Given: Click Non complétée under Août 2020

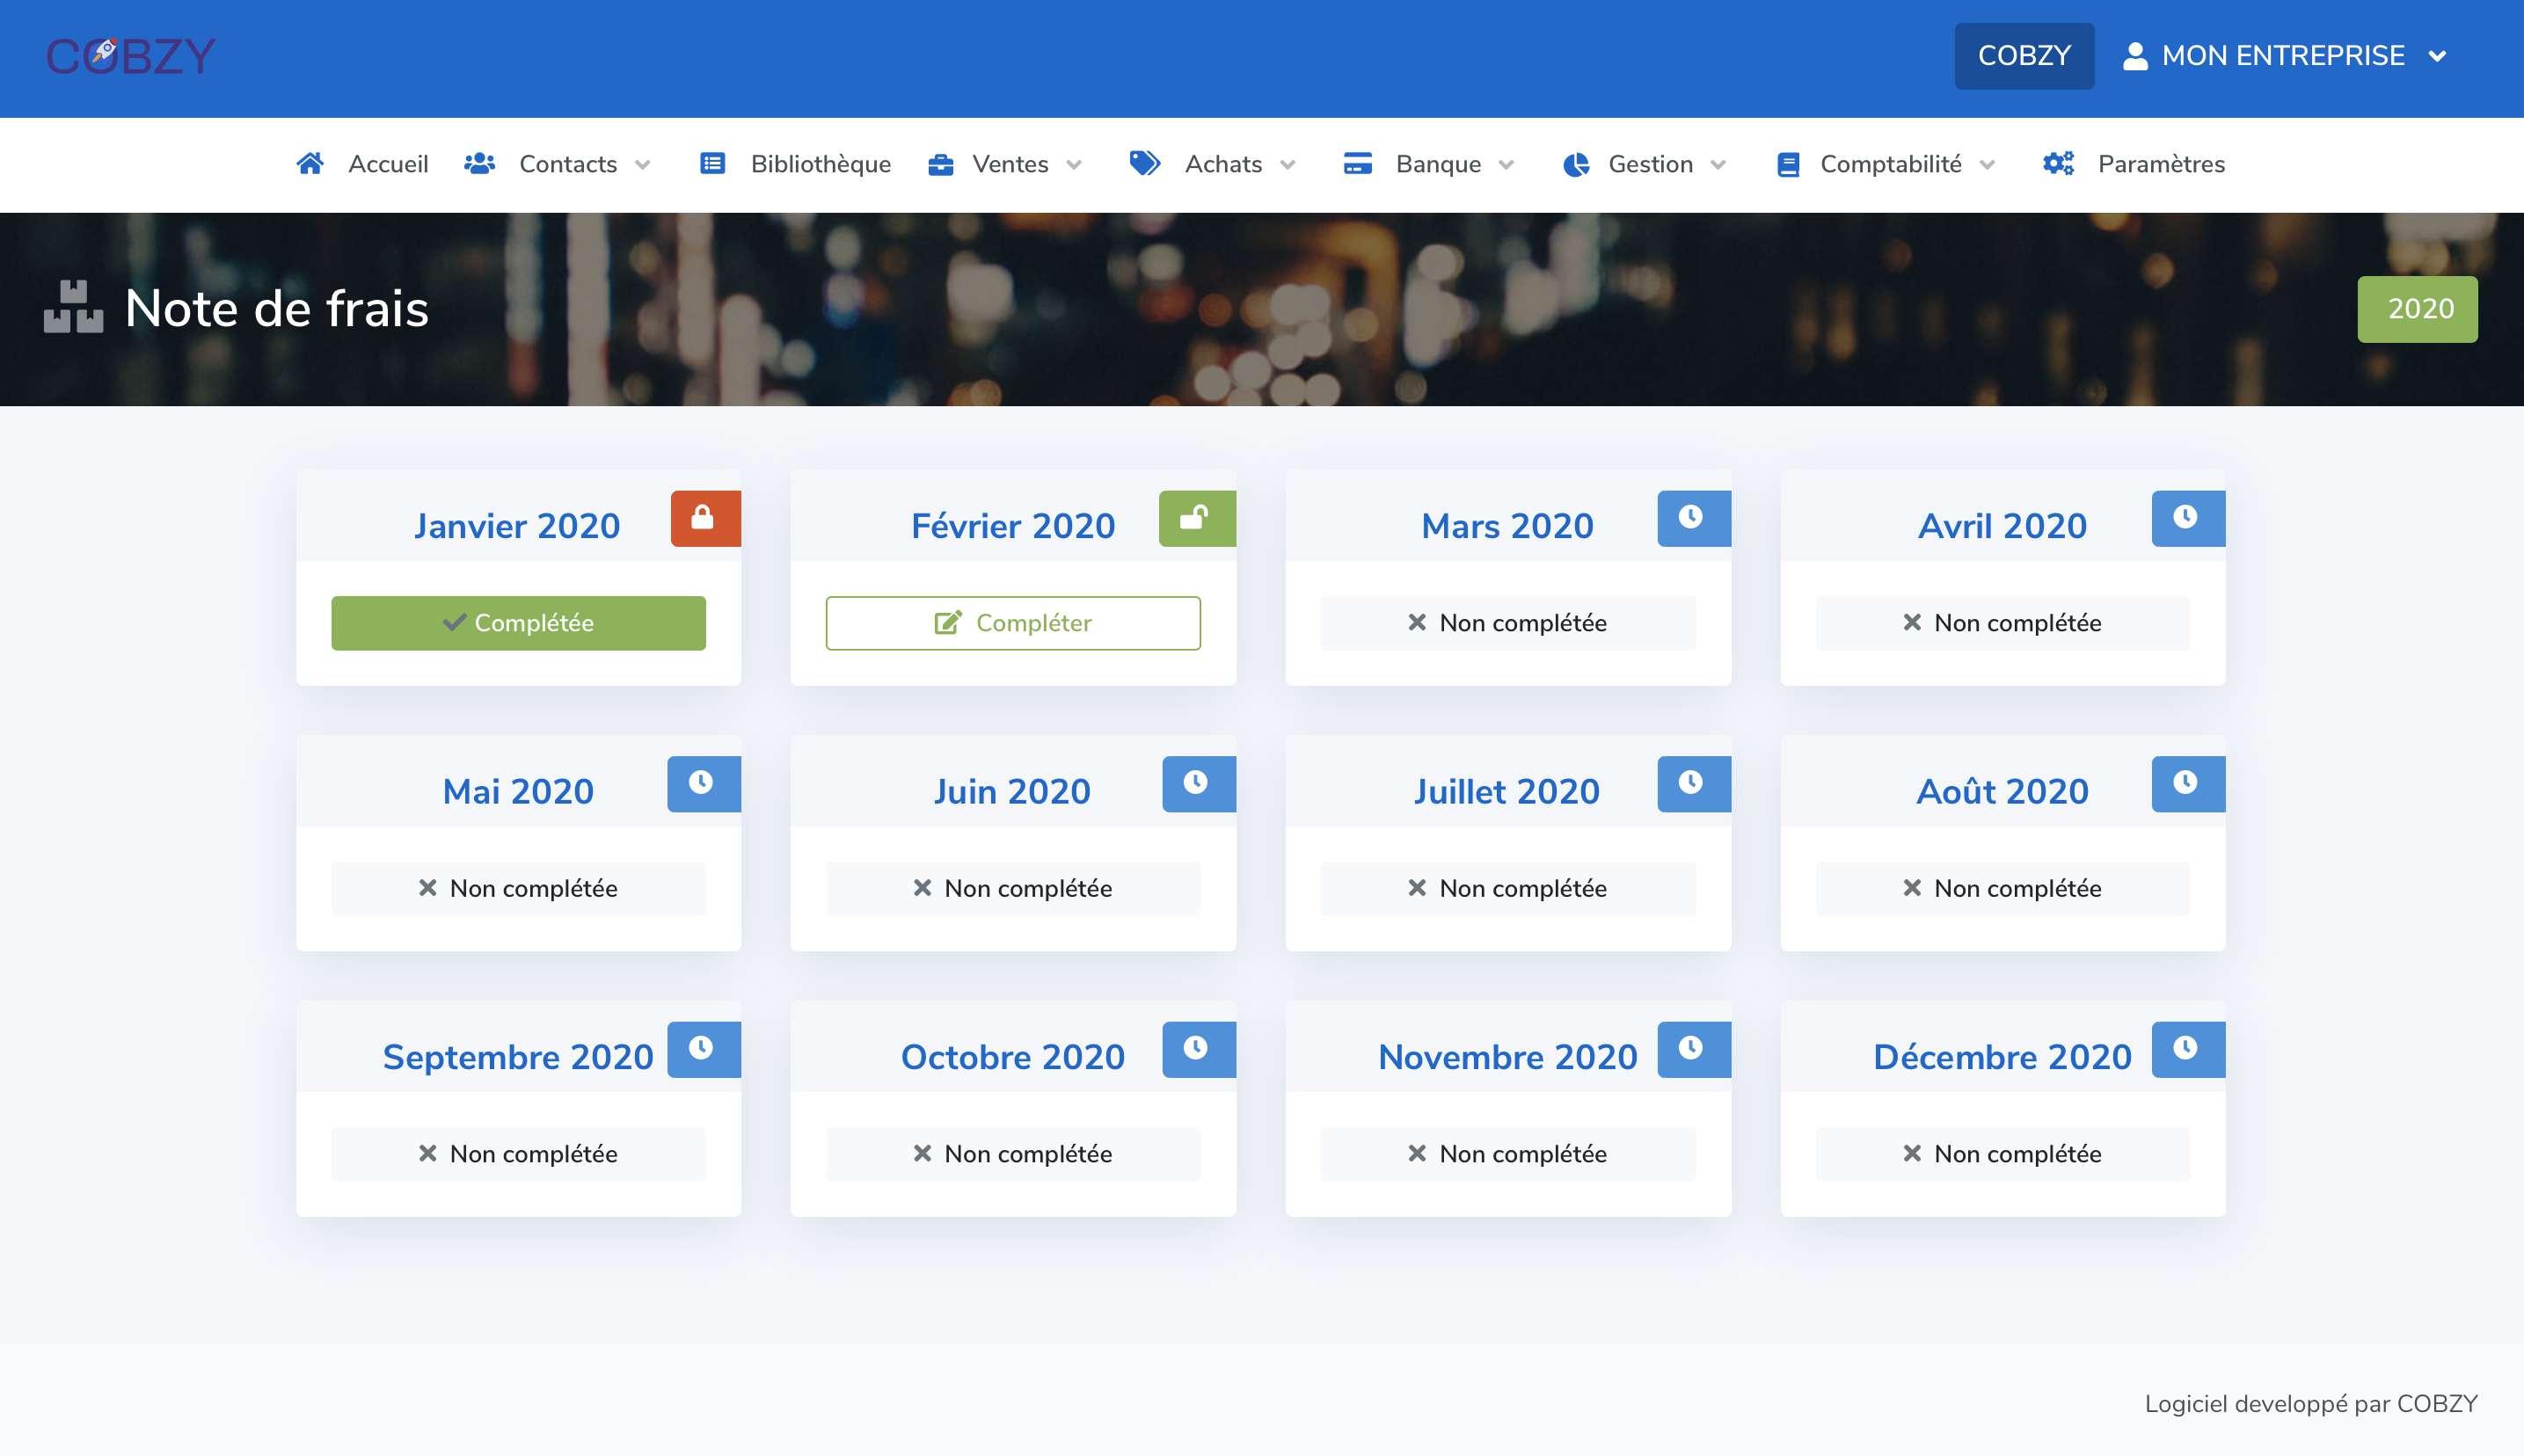Looking at the screenshot, I should [2002, 888].
